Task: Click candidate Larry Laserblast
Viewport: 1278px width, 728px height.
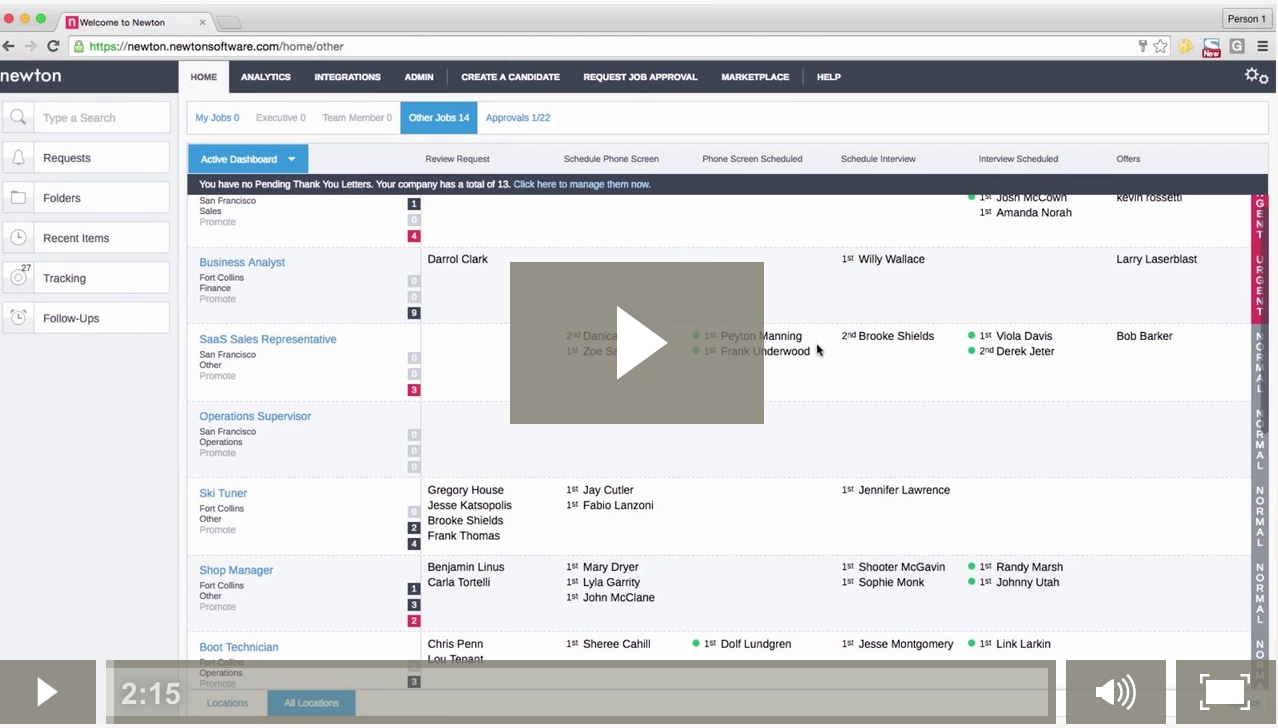Action: [1157, 259]
